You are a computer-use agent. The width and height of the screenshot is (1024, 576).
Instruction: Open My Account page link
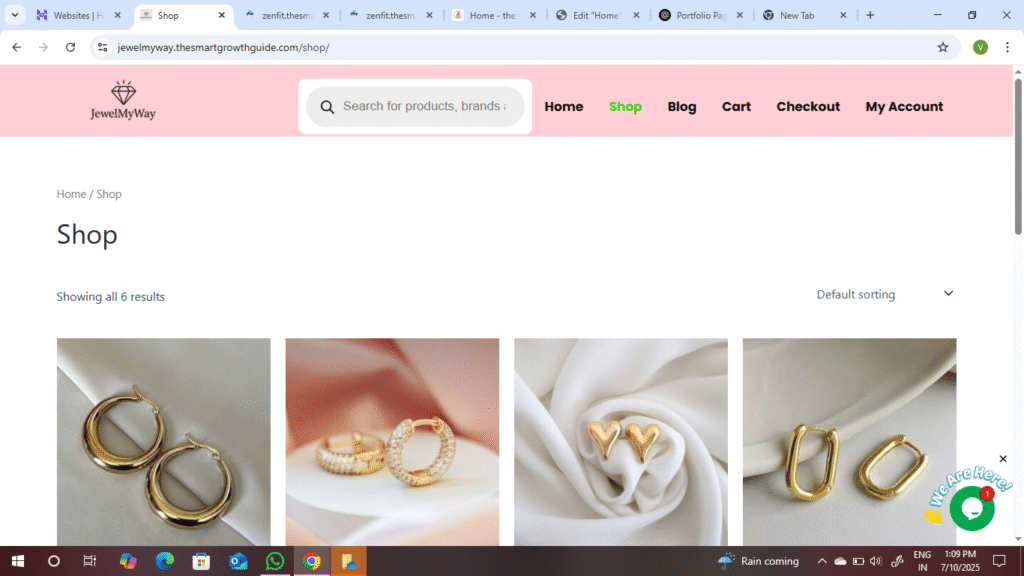(x=904, y=107)
